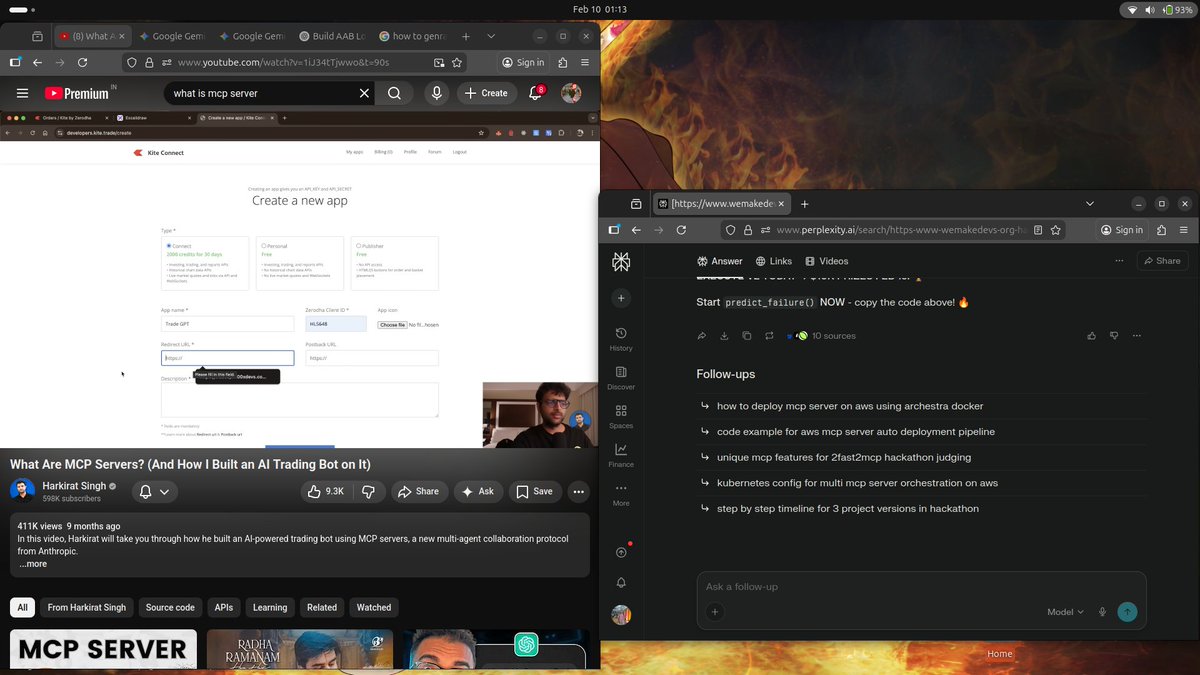Open the system volume indicator in top bar

[1150, 9]
